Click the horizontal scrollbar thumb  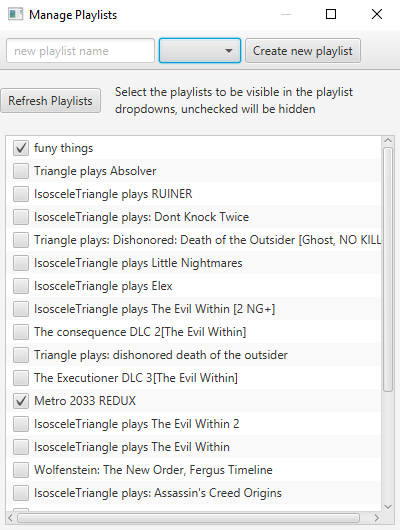tap(188, 518)
